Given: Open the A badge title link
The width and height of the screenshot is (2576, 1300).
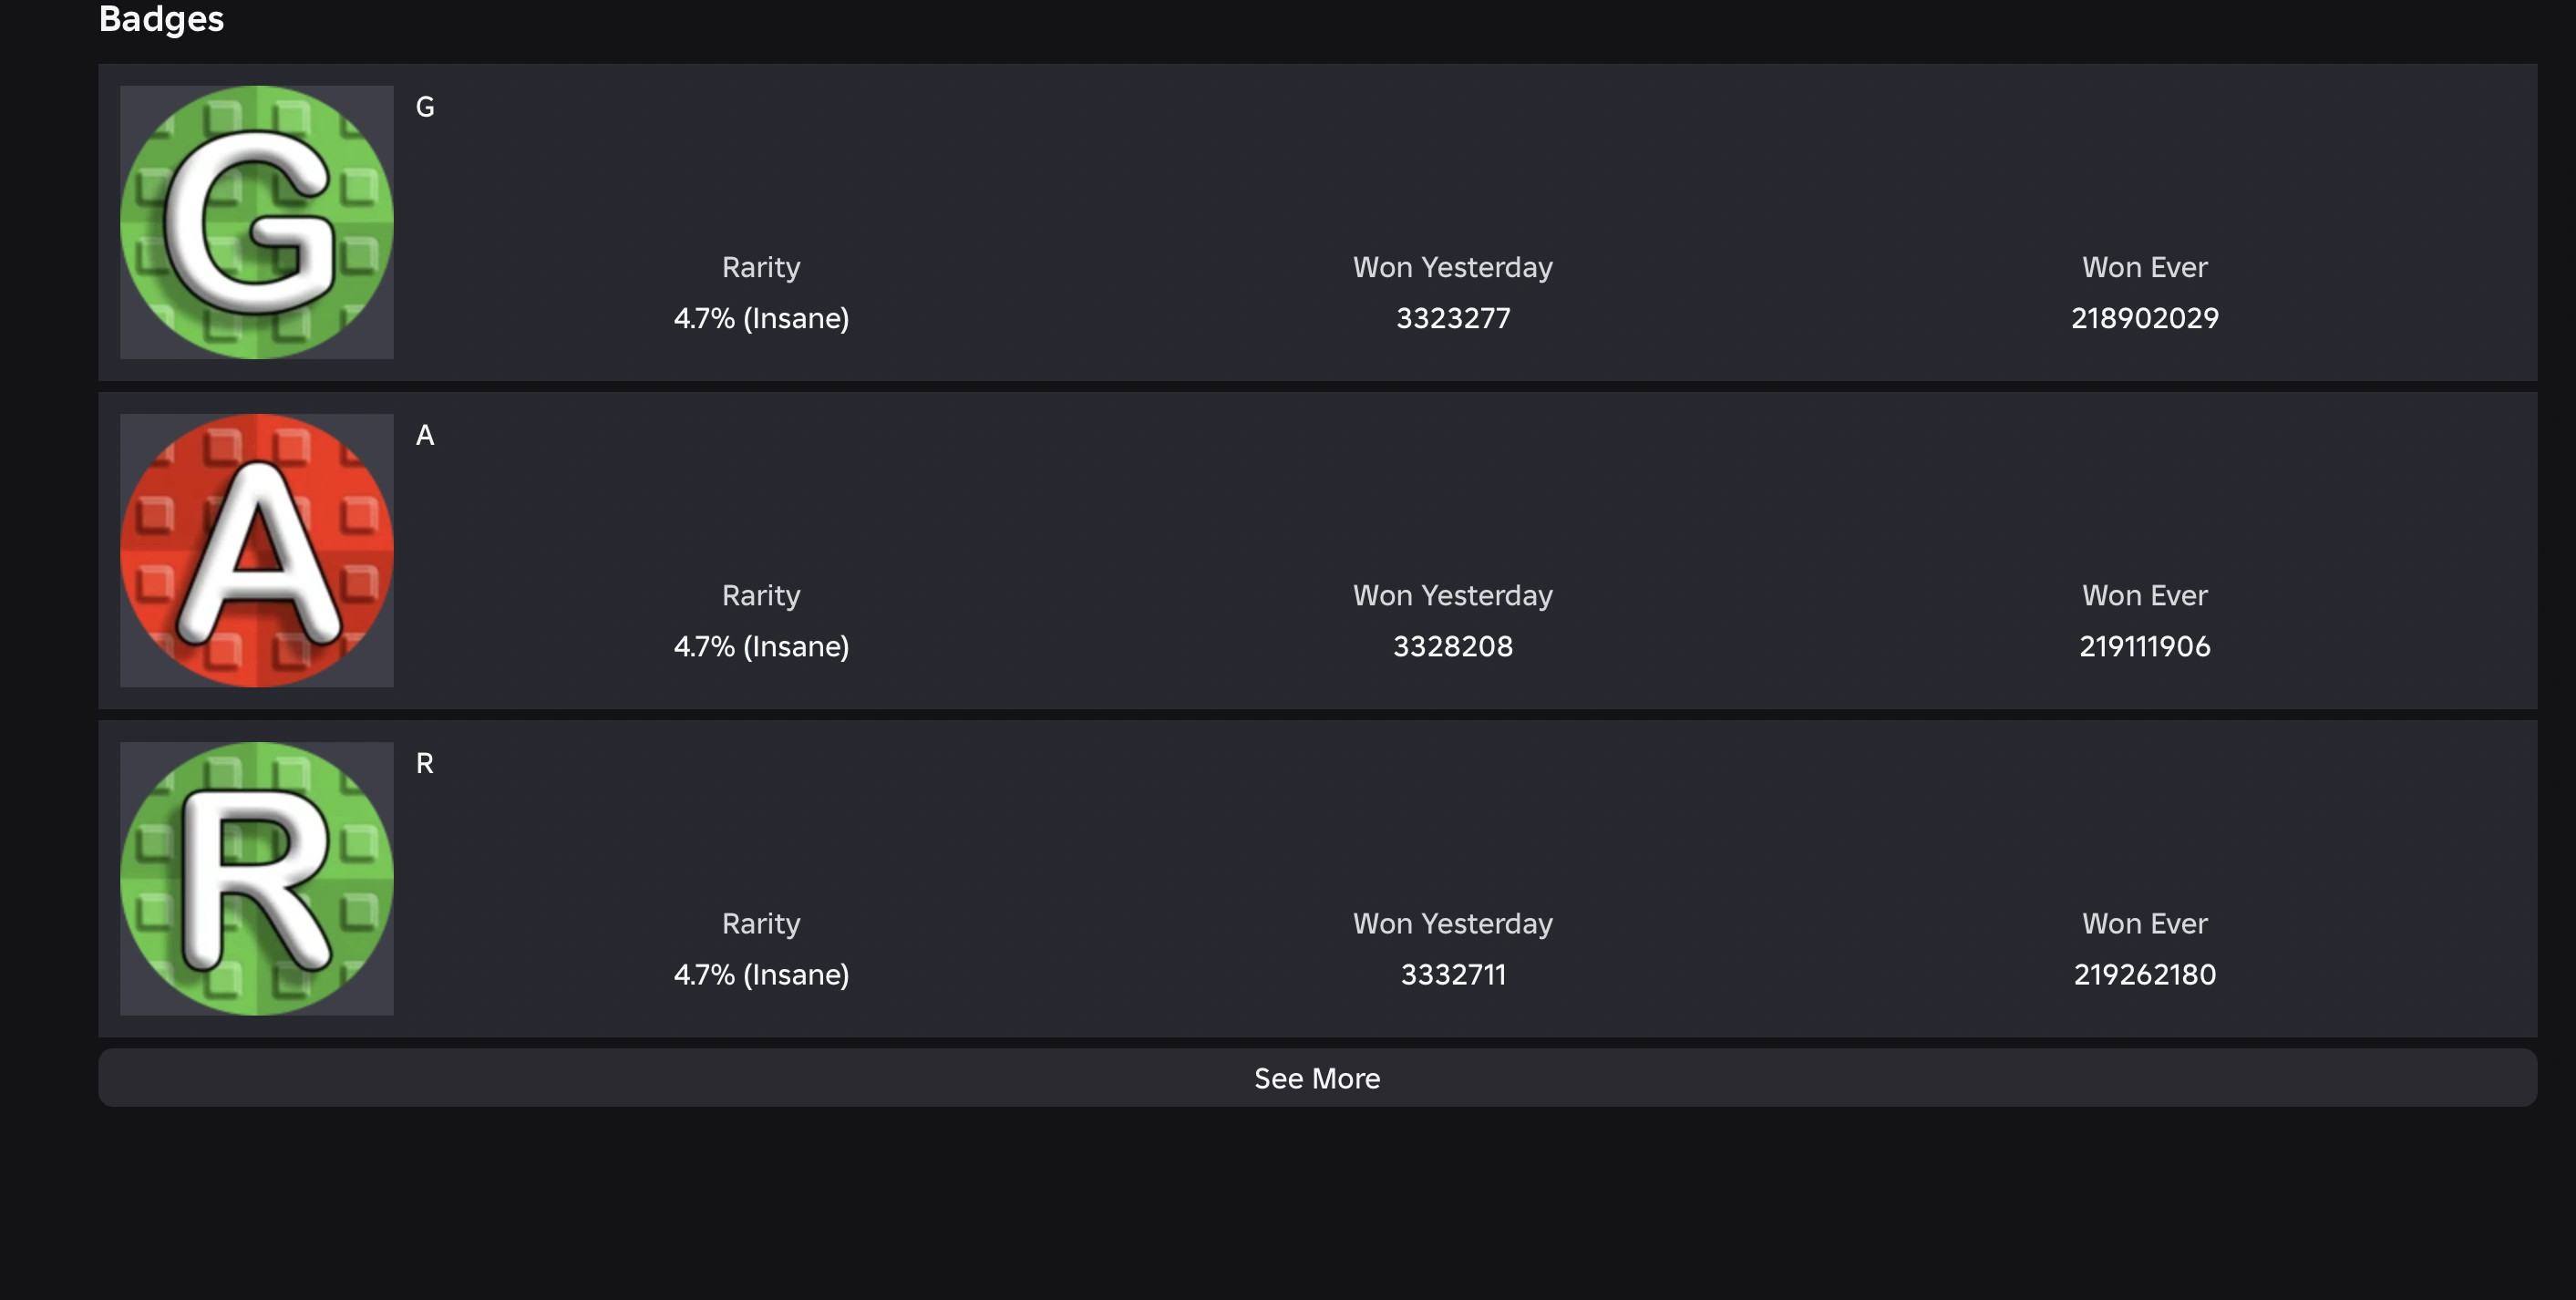Looking at the screenshot, I should [425, 435].
